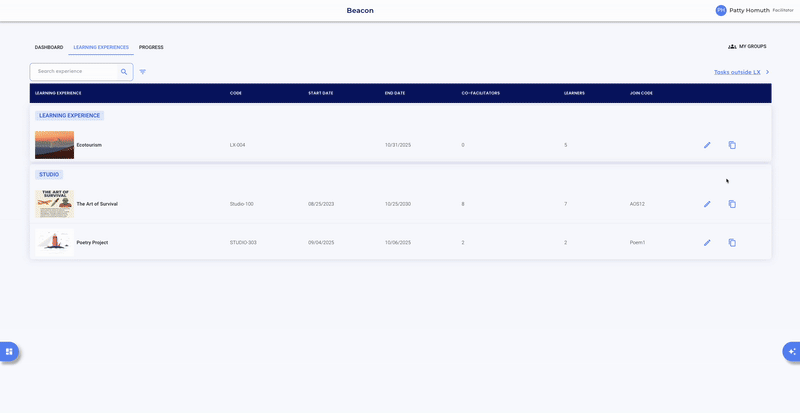The width and height of the screenshot is (800, 413).
Task: Open the Poetry Project thumbnail
Action: pyautogui.click(x=54, y=243)
